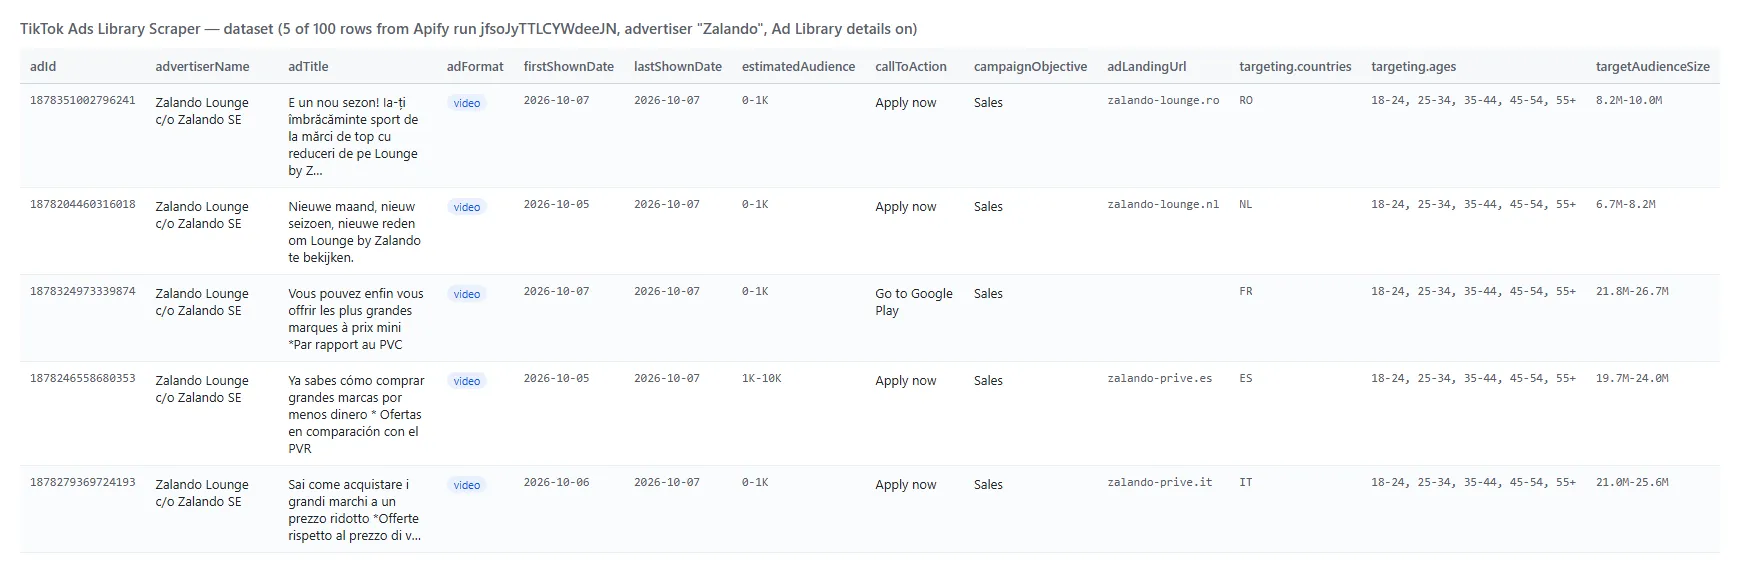
Task: Click the advertiser name in the IT row
Action: pos(202,493)
